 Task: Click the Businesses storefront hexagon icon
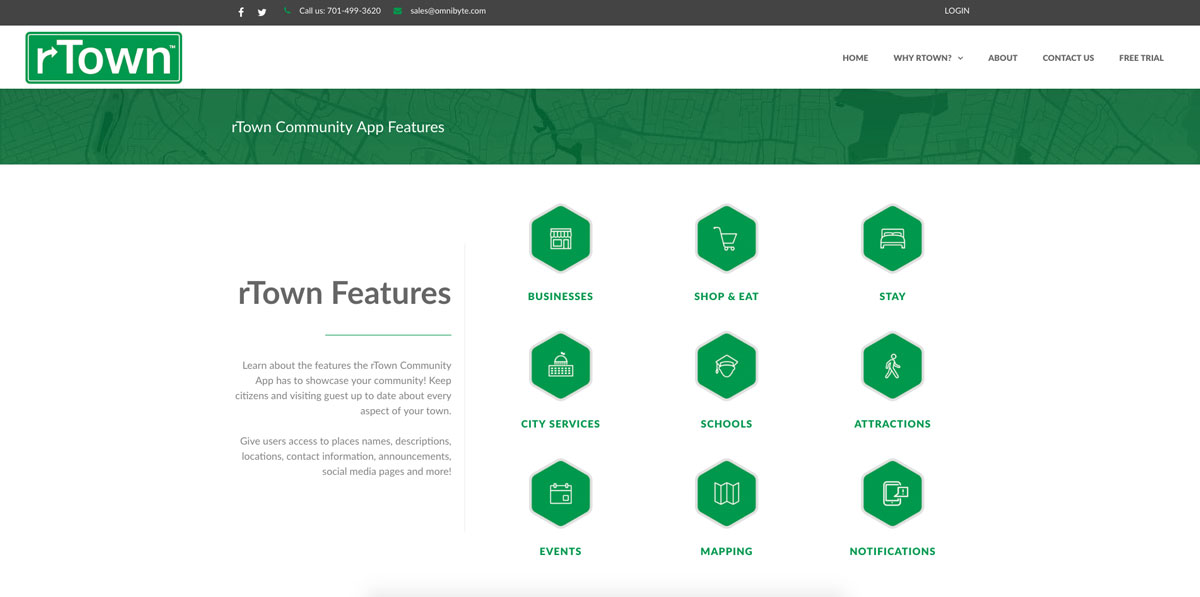point(560,239)
